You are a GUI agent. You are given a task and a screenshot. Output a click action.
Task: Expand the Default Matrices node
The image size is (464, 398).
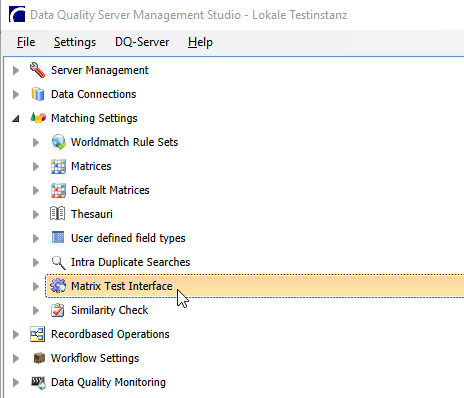pos(36,190)
